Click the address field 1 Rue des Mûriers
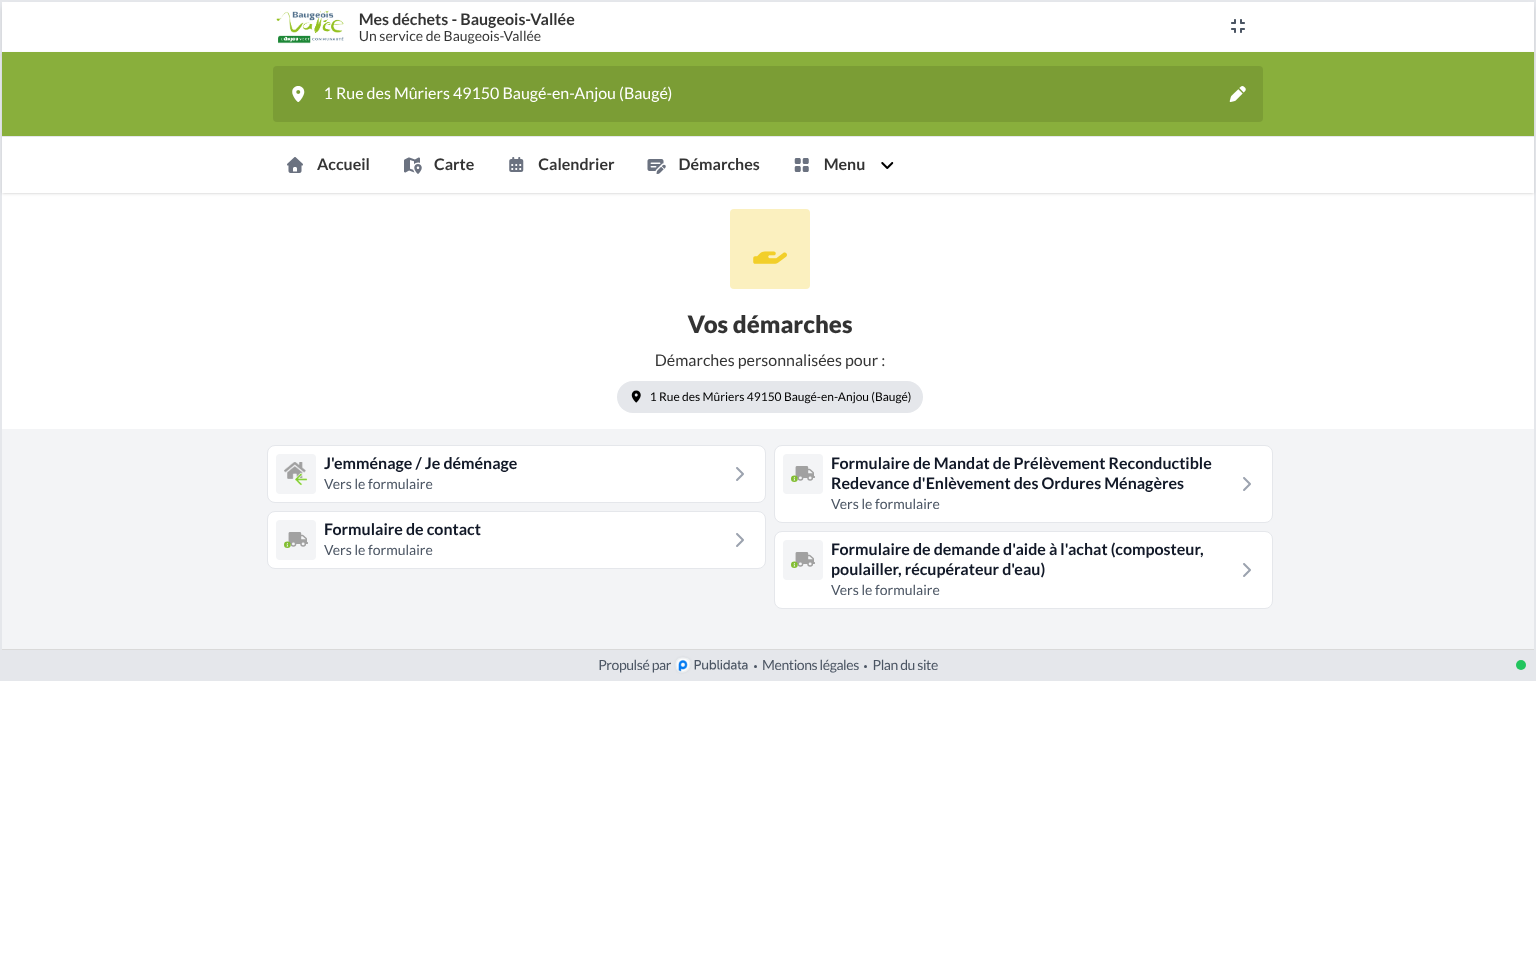This screenshot has width=1536, height=960. coord(768,94)
